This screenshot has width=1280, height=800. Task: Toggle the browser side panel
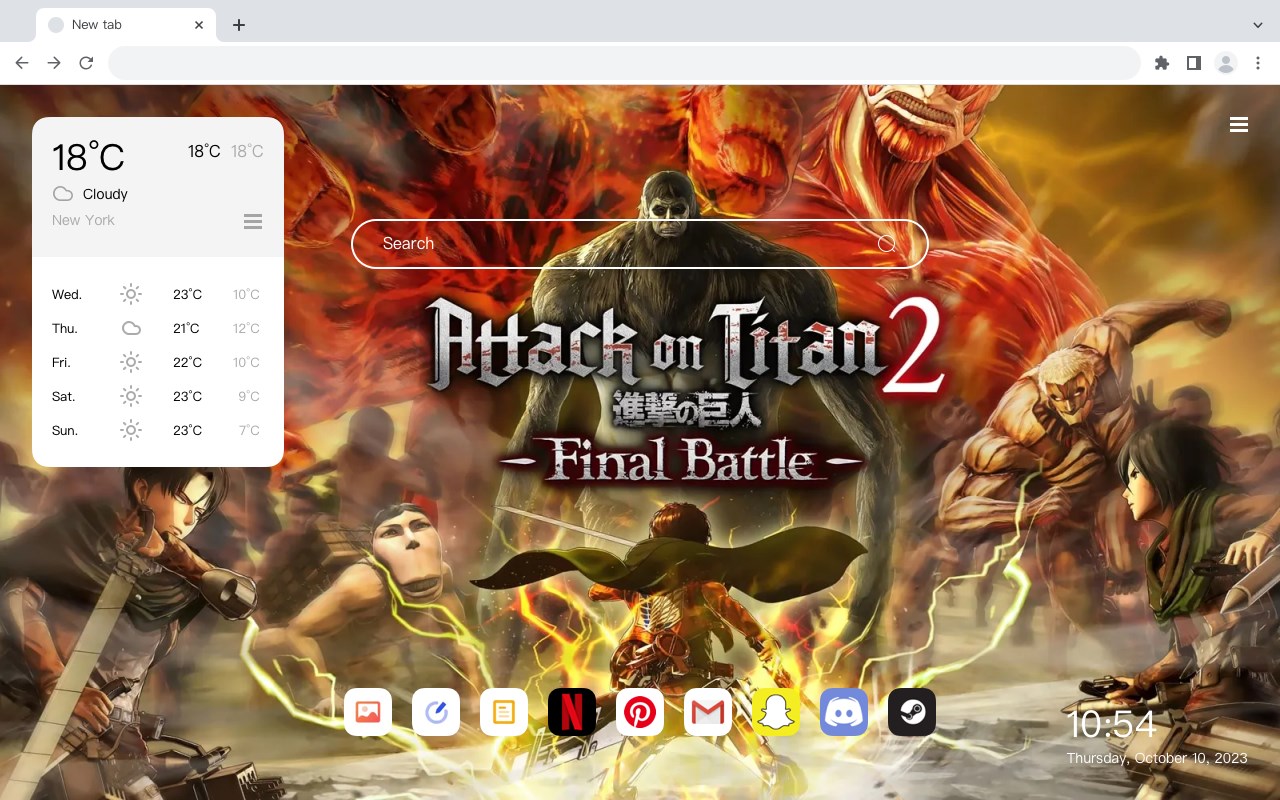1193,63
